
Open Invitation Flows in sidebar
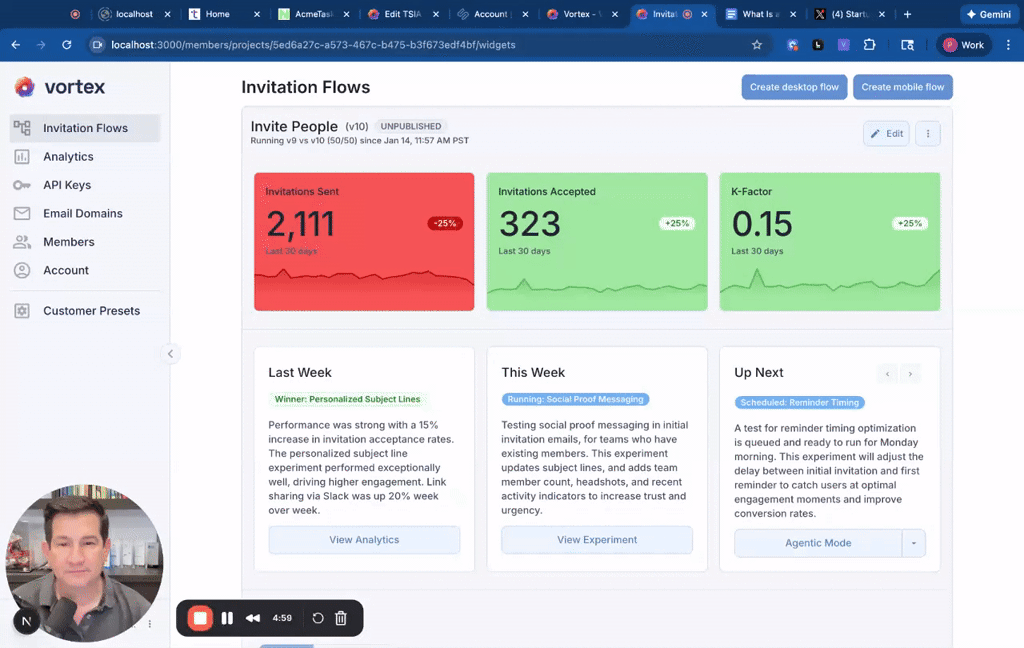[x=85, y=128]
